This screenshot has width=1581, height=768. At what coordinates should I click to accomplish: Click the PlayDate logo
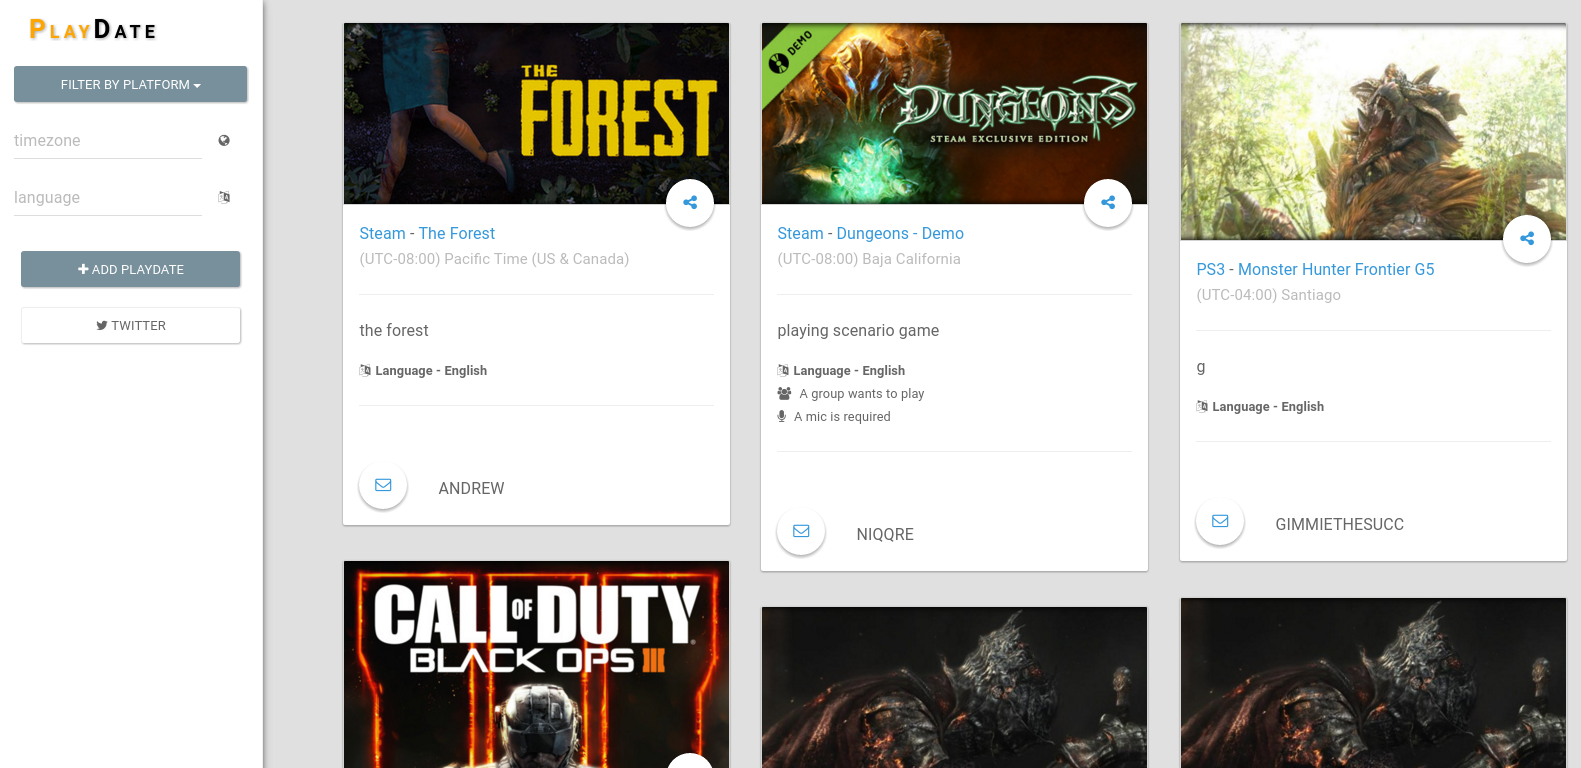coord(93,30)
